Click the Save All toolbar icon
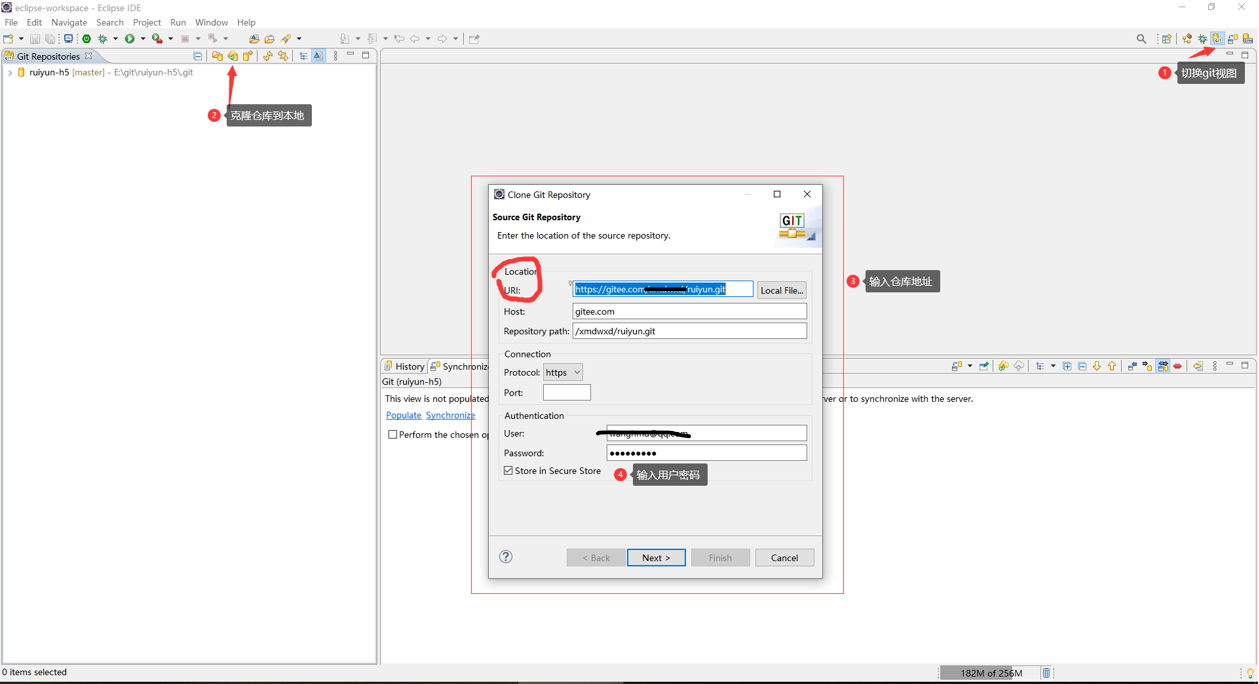Screen dimensions: 1259x684 click(50, 39)
